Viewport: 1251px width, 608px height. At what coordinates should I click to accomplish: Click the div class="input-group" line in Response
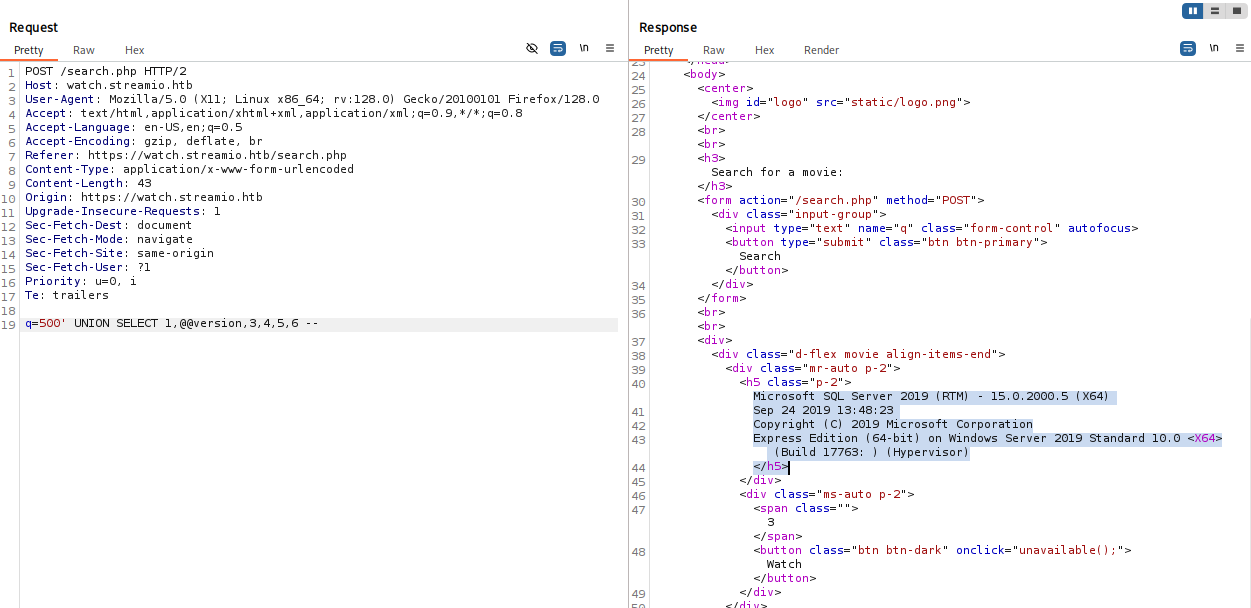(x=799, y=214)
